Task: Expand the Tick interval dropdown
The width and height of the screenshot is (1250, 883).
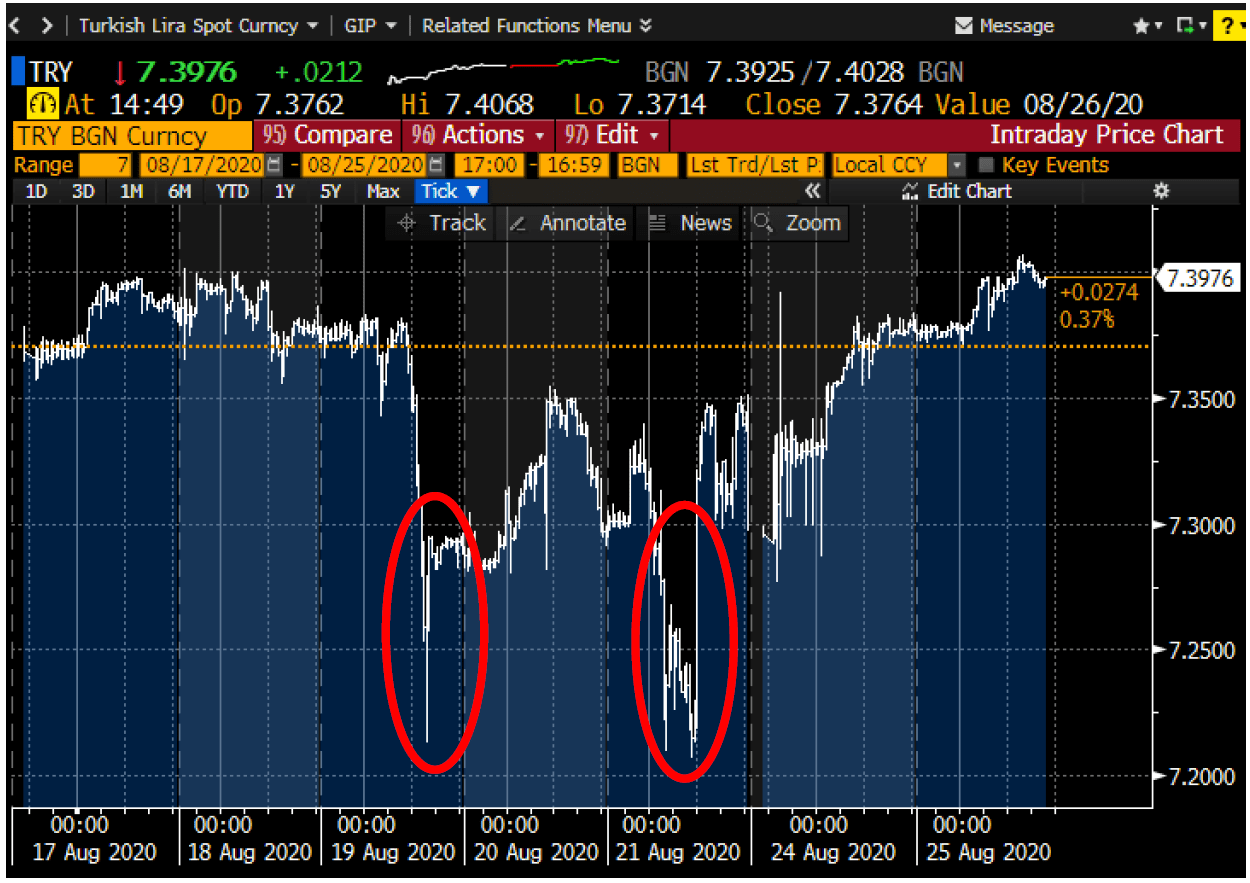Action: coord(449,191)
